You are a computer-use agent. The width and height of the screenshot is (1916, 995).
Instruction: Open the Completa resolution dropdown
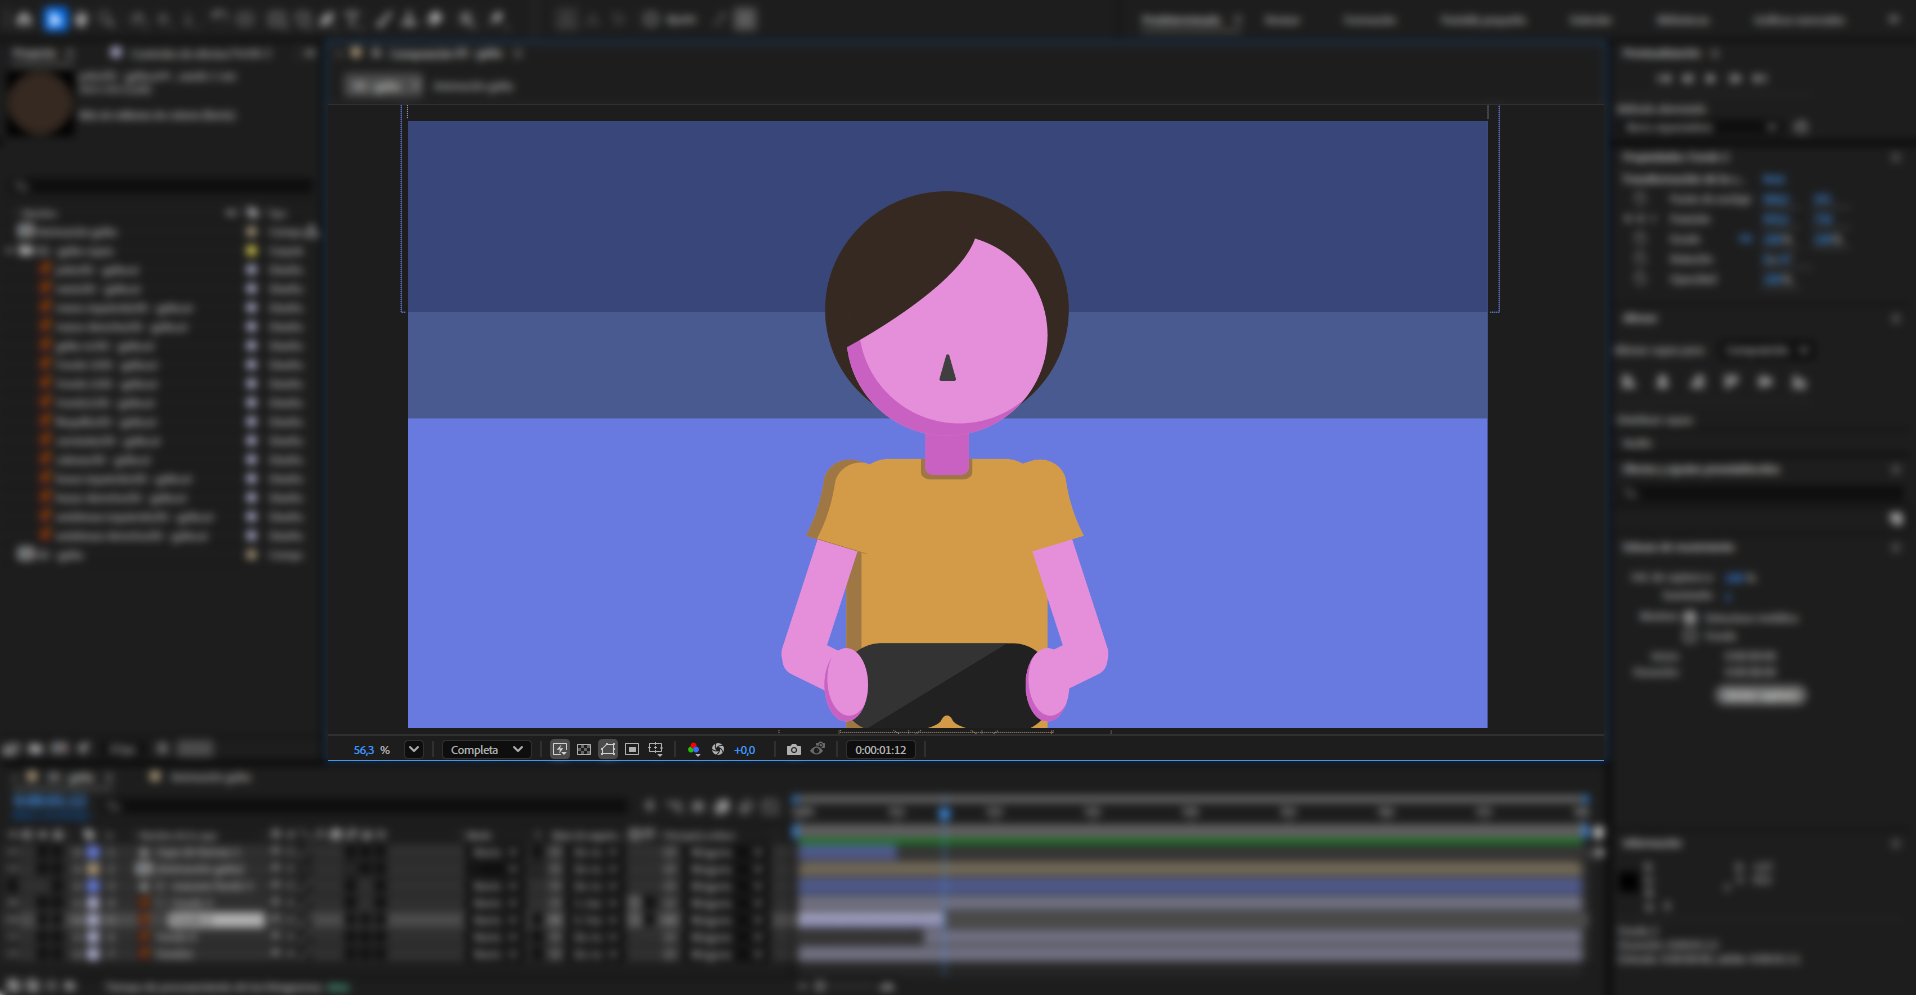pos(487,750)
